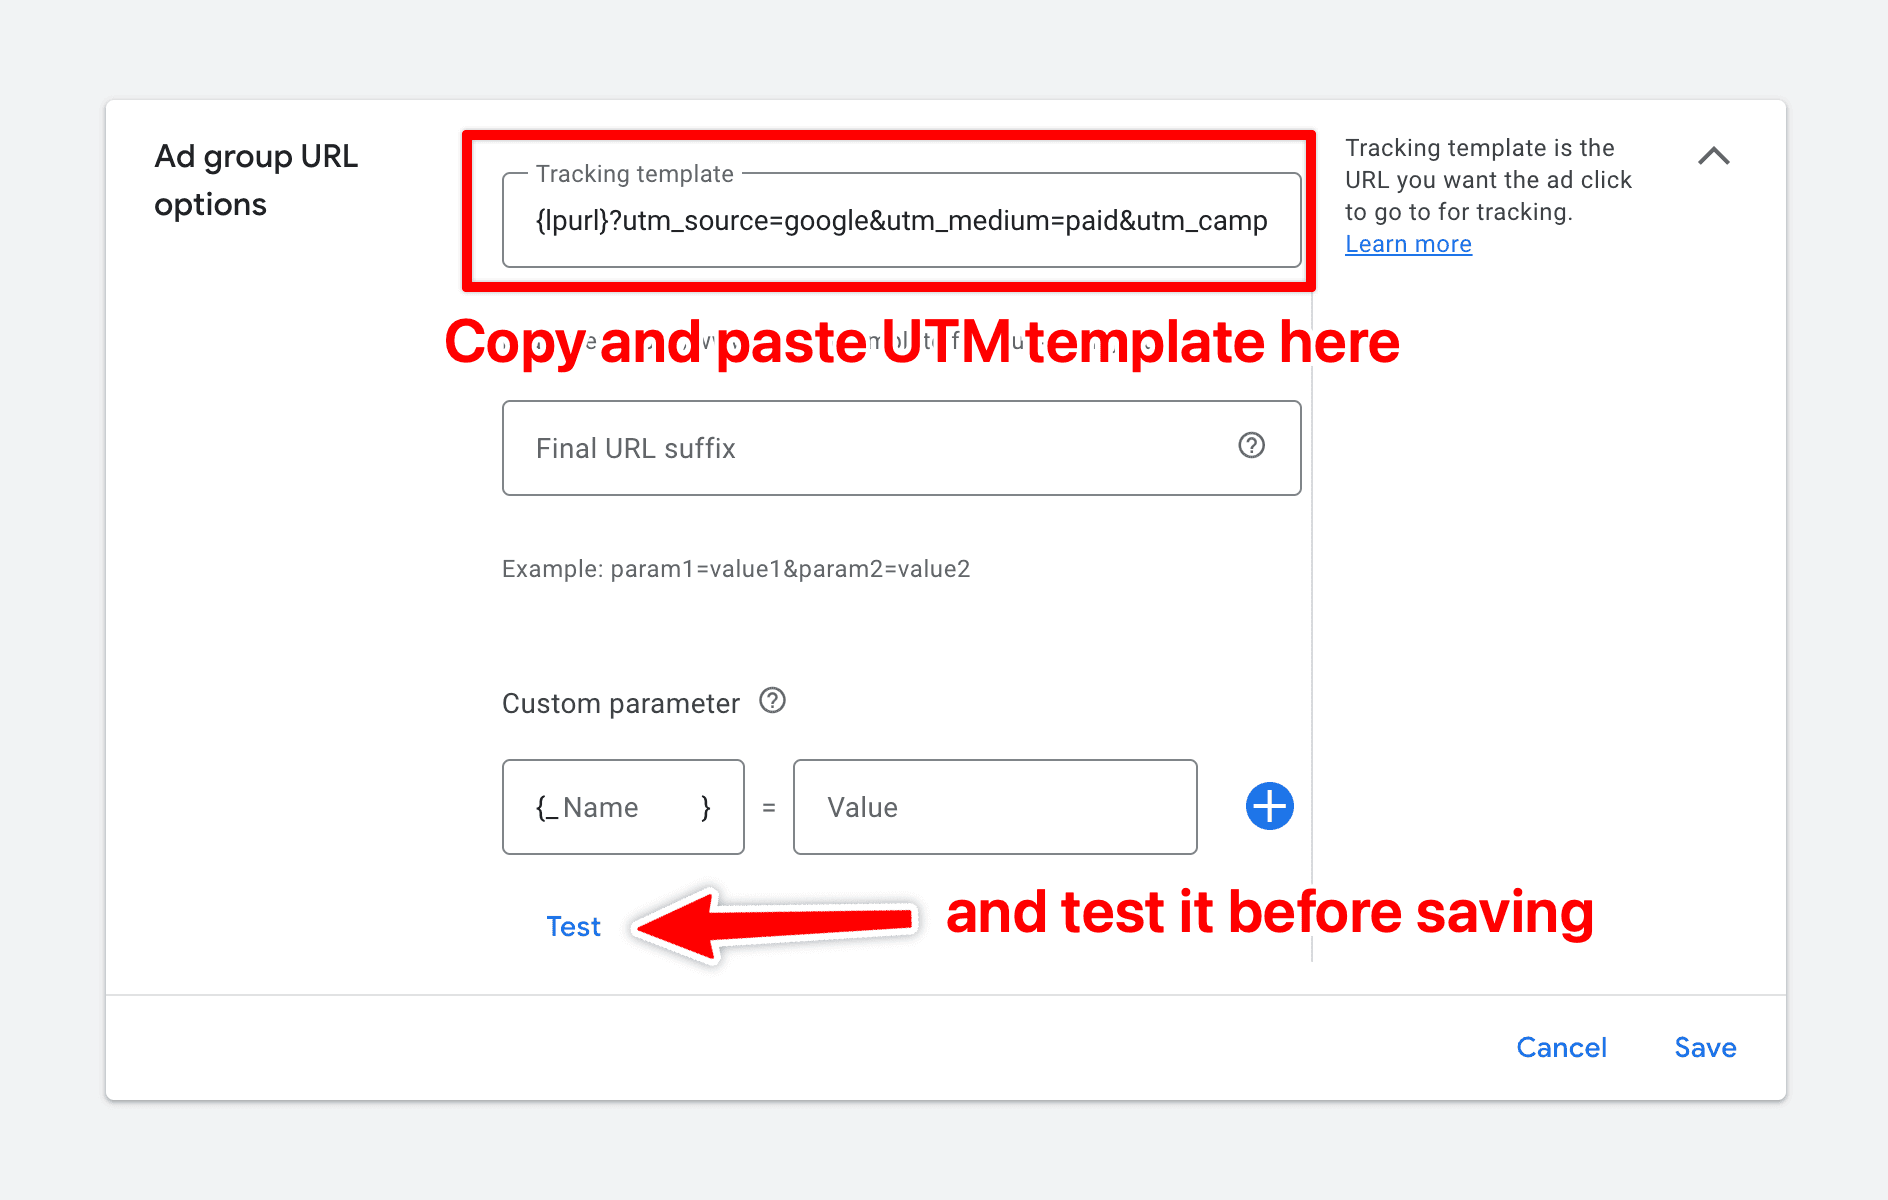Click the custom parameter Name field
Image resolution: width=1888 pixels, height=1200 pixels.
(622, 807)
